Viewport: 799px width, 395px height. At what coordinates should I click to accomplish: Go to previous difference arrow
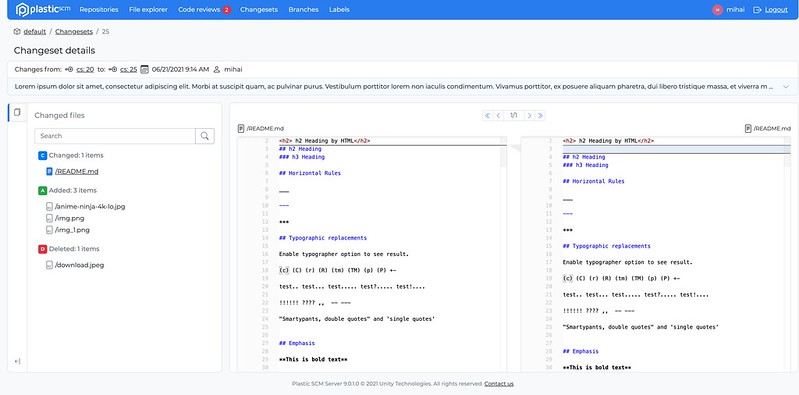[498, 116]
